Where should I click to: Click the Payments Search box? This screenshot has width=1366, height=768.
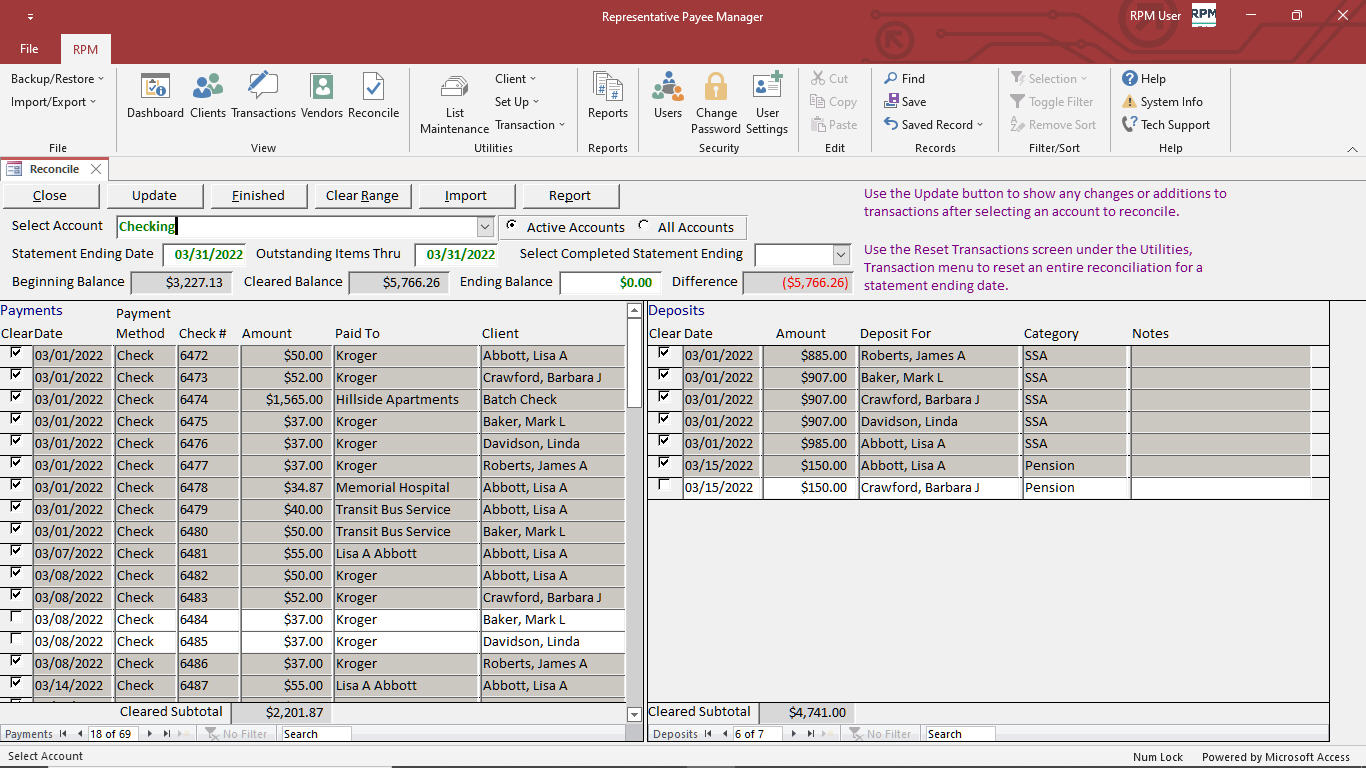tap(315, 734)
